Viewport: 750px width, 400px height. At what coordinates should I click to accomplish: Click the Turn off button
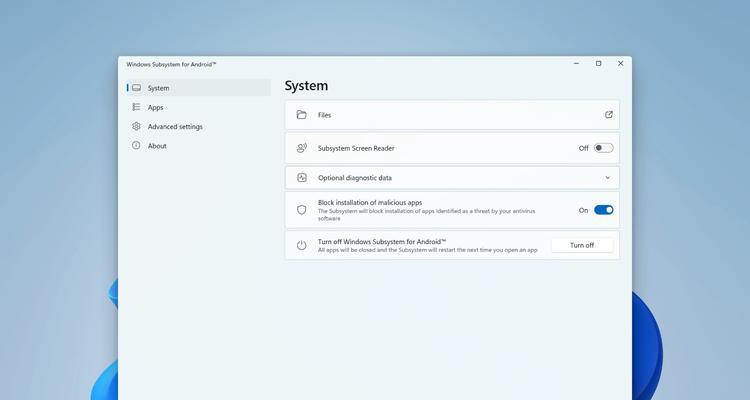coord(582,245)
